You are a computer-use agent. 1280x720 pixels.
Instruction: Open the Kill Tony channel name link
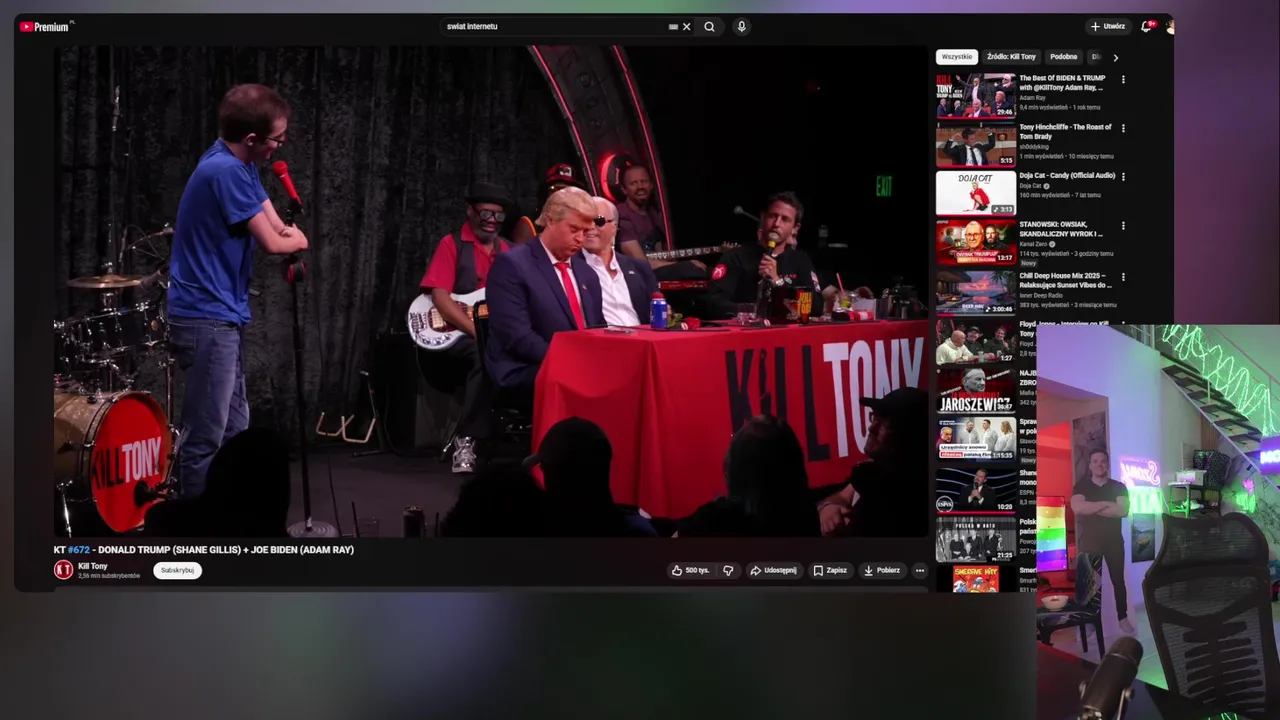pyautogui.click(x=92, y=566)
